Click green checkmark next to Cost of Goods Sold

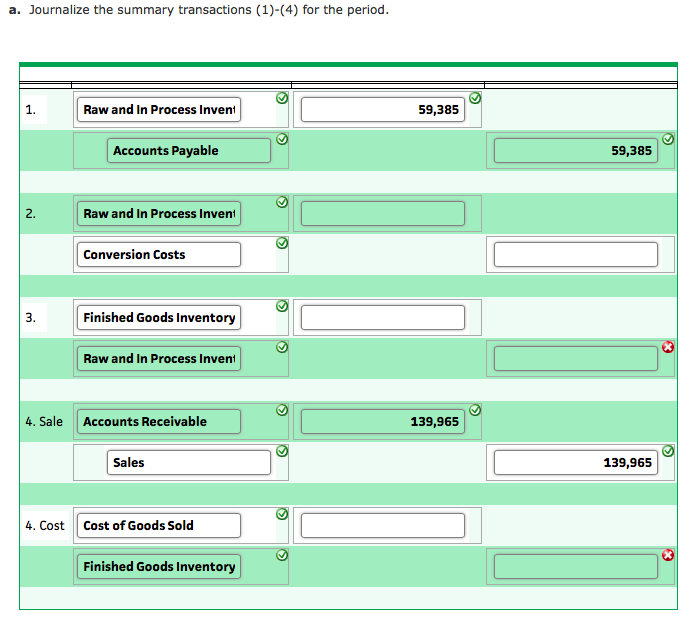point(282,514)
